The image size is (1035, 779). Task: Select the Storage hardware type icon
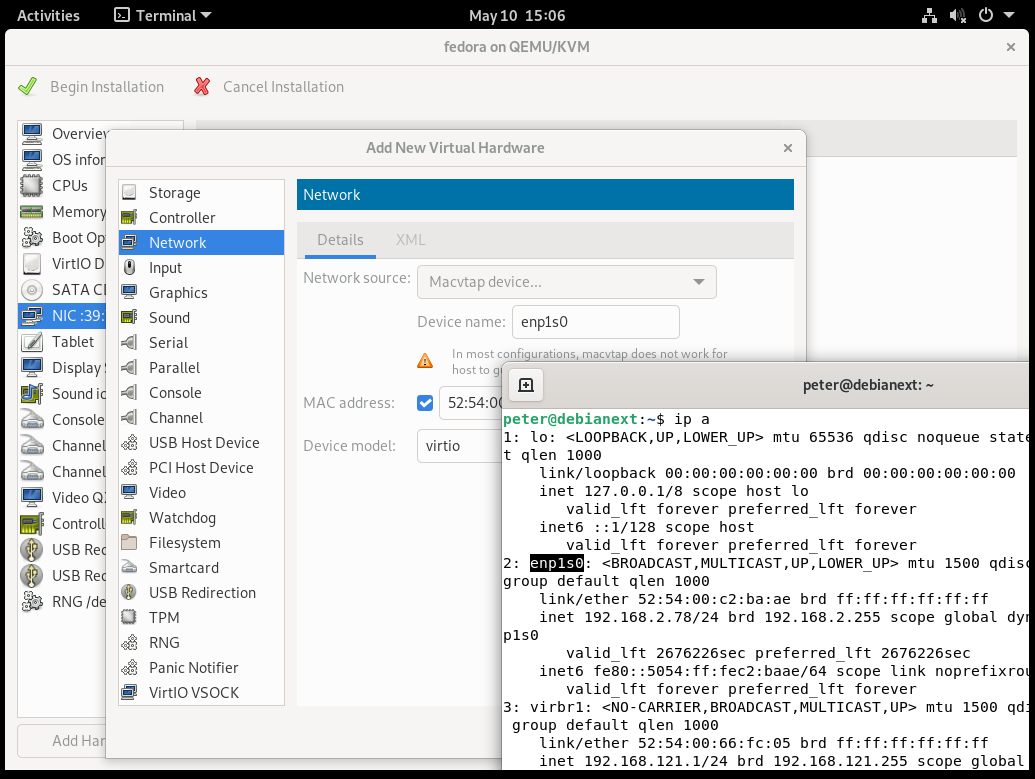129,193
